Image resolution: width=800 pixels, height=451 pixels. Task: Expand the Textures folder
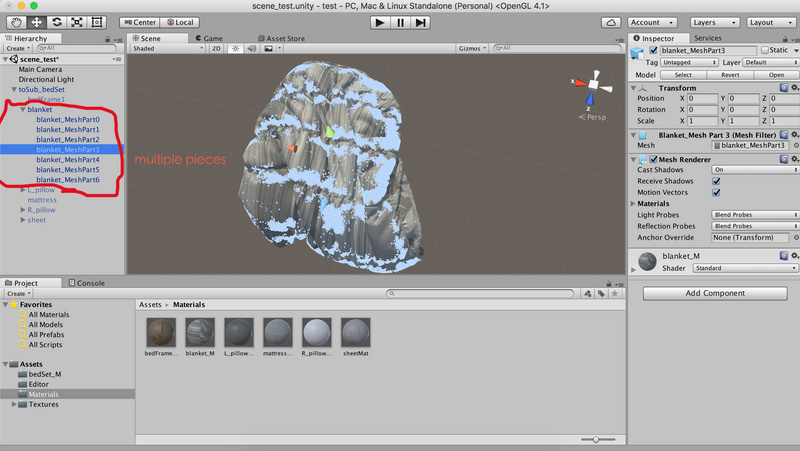pyautogui.click(x=14, y=404)
